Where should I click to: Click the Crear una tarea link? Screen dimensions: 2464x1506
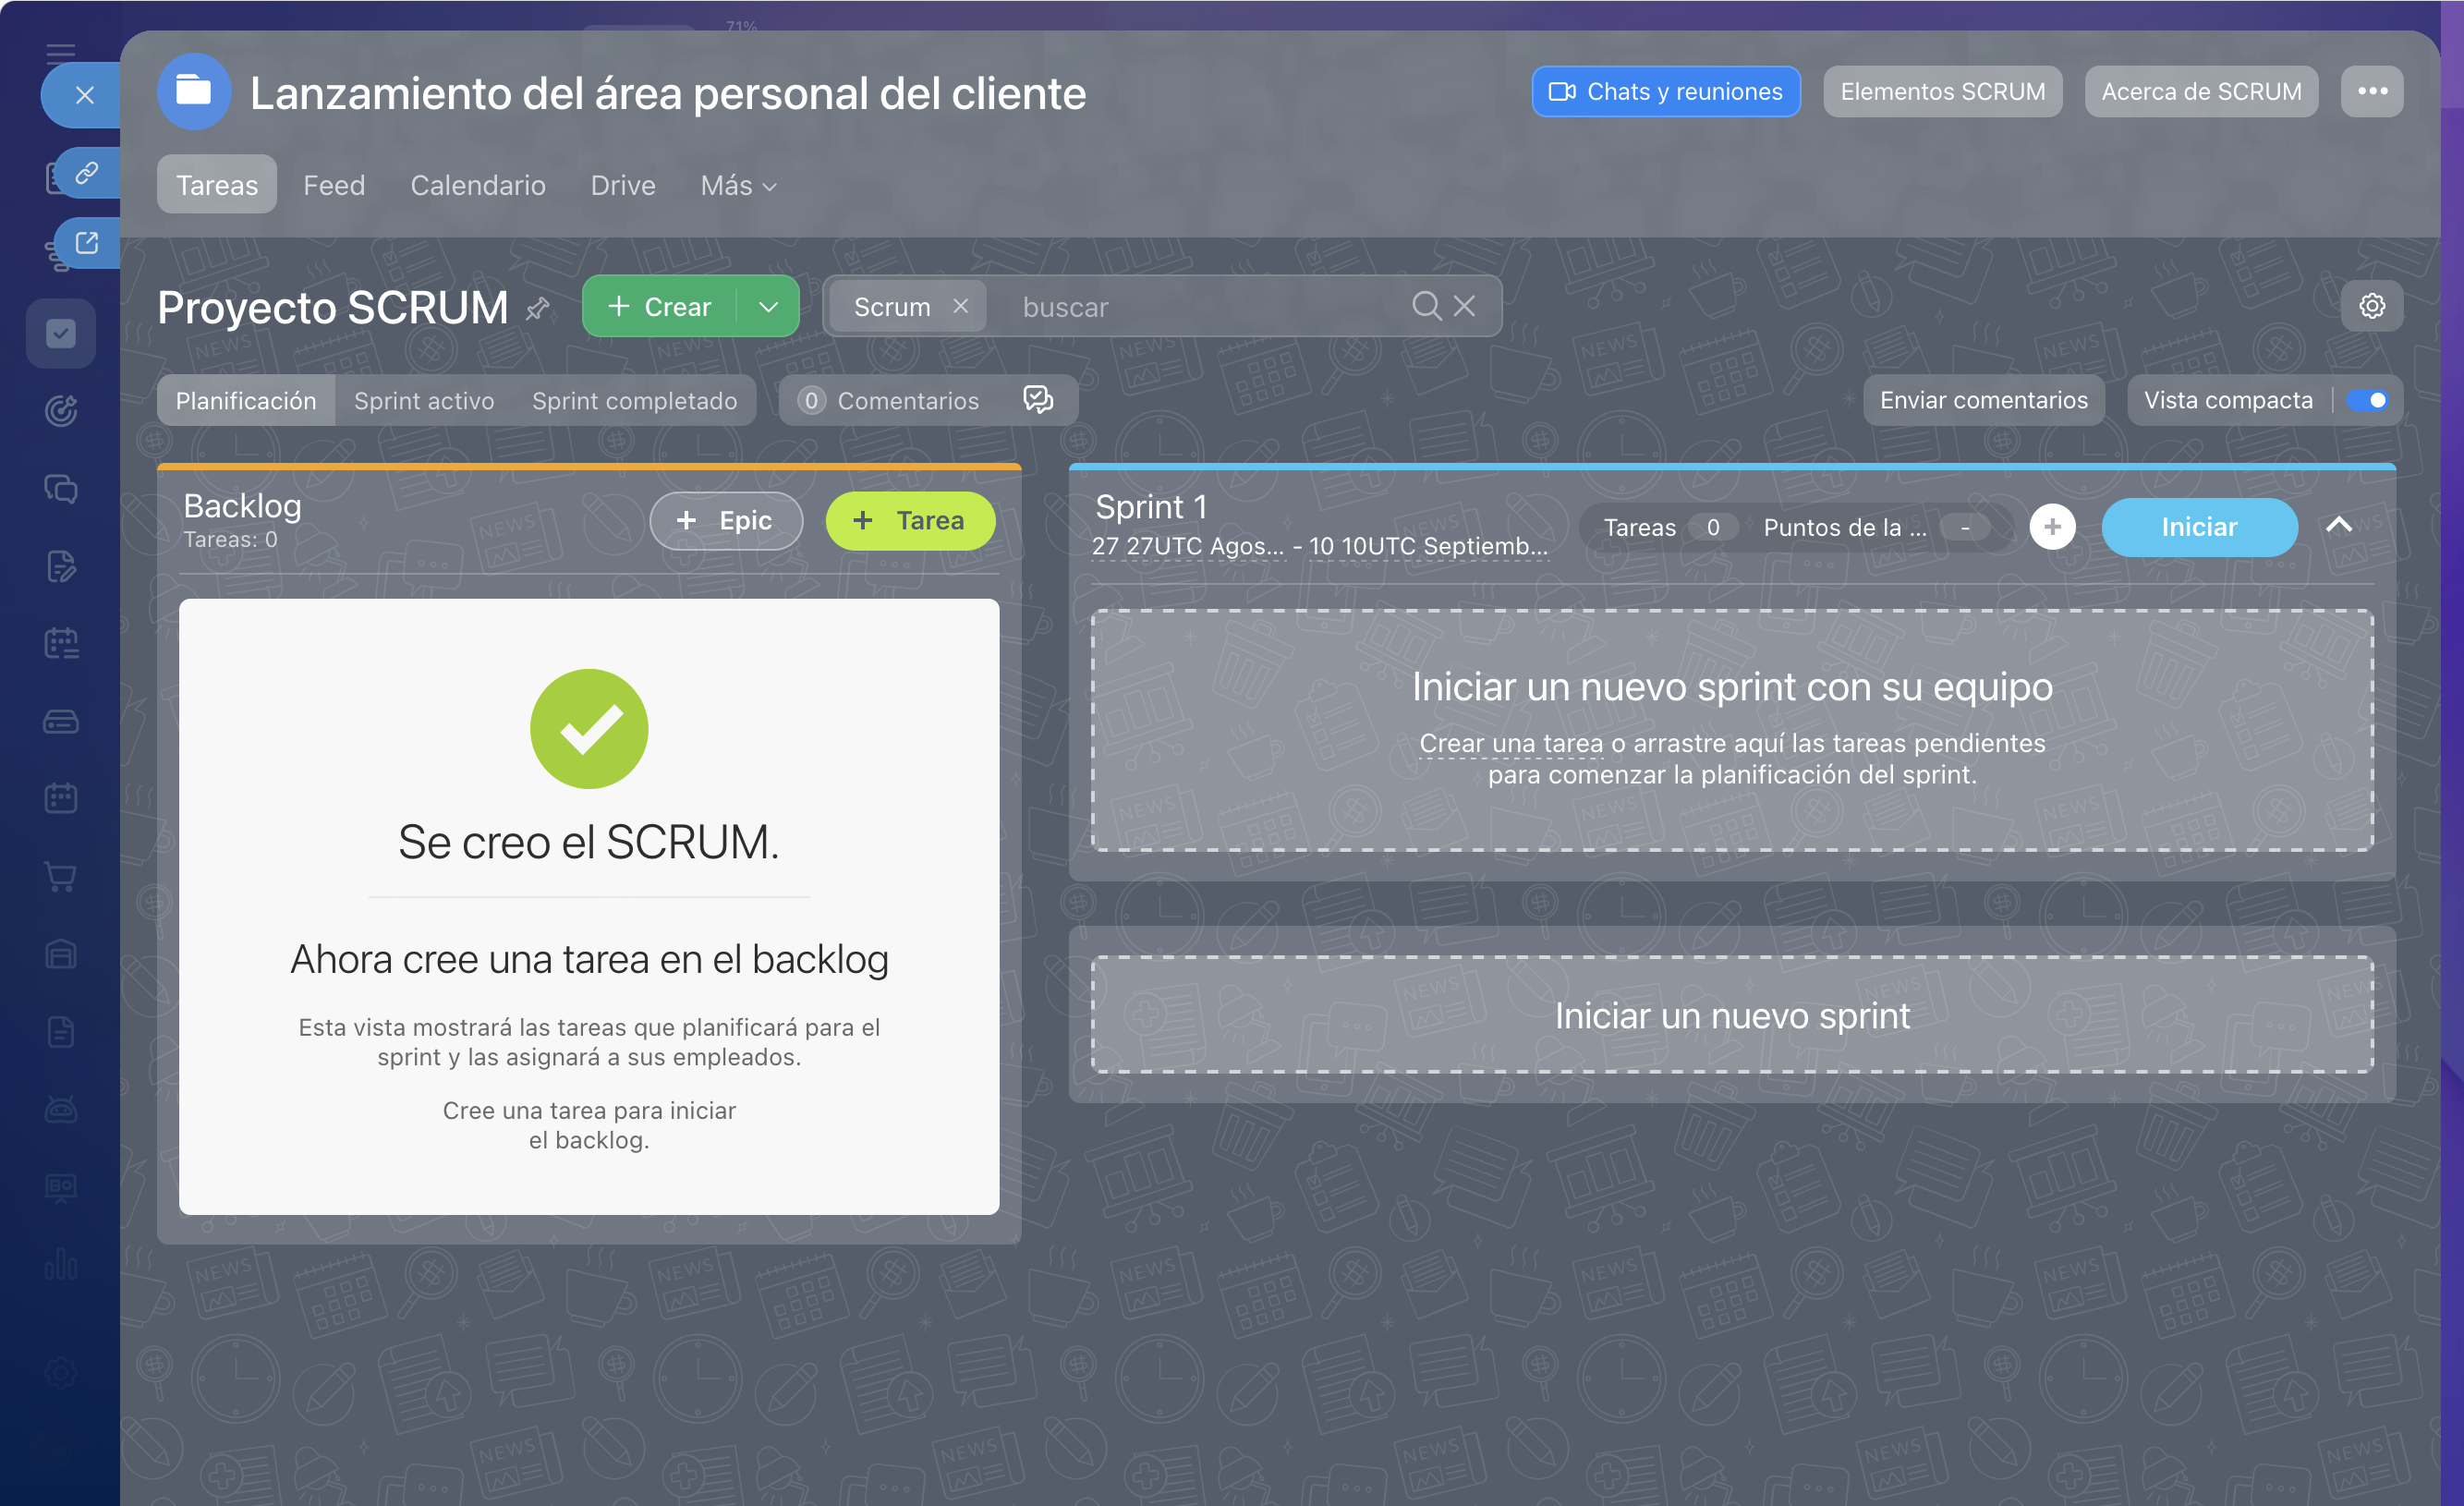click(1511, 743)
